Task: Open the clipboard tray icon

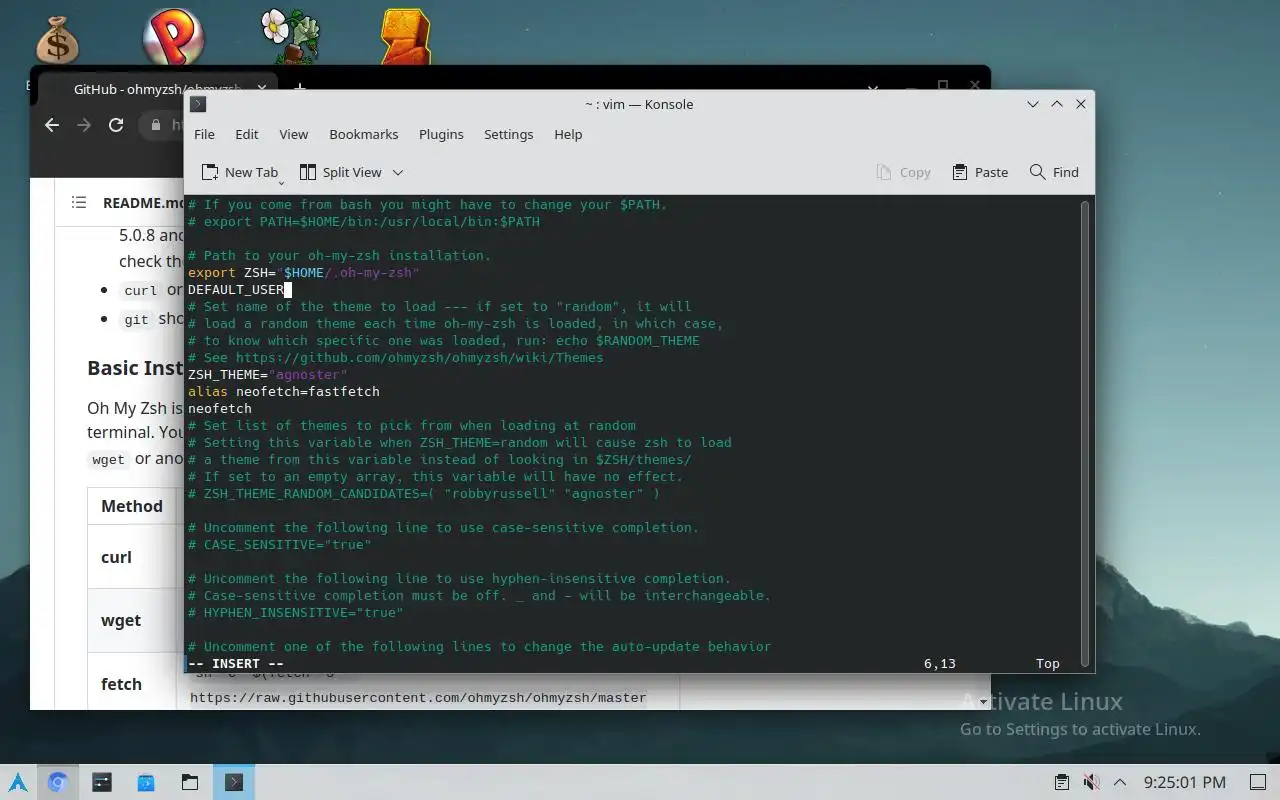Action: tap(1062, 782)
